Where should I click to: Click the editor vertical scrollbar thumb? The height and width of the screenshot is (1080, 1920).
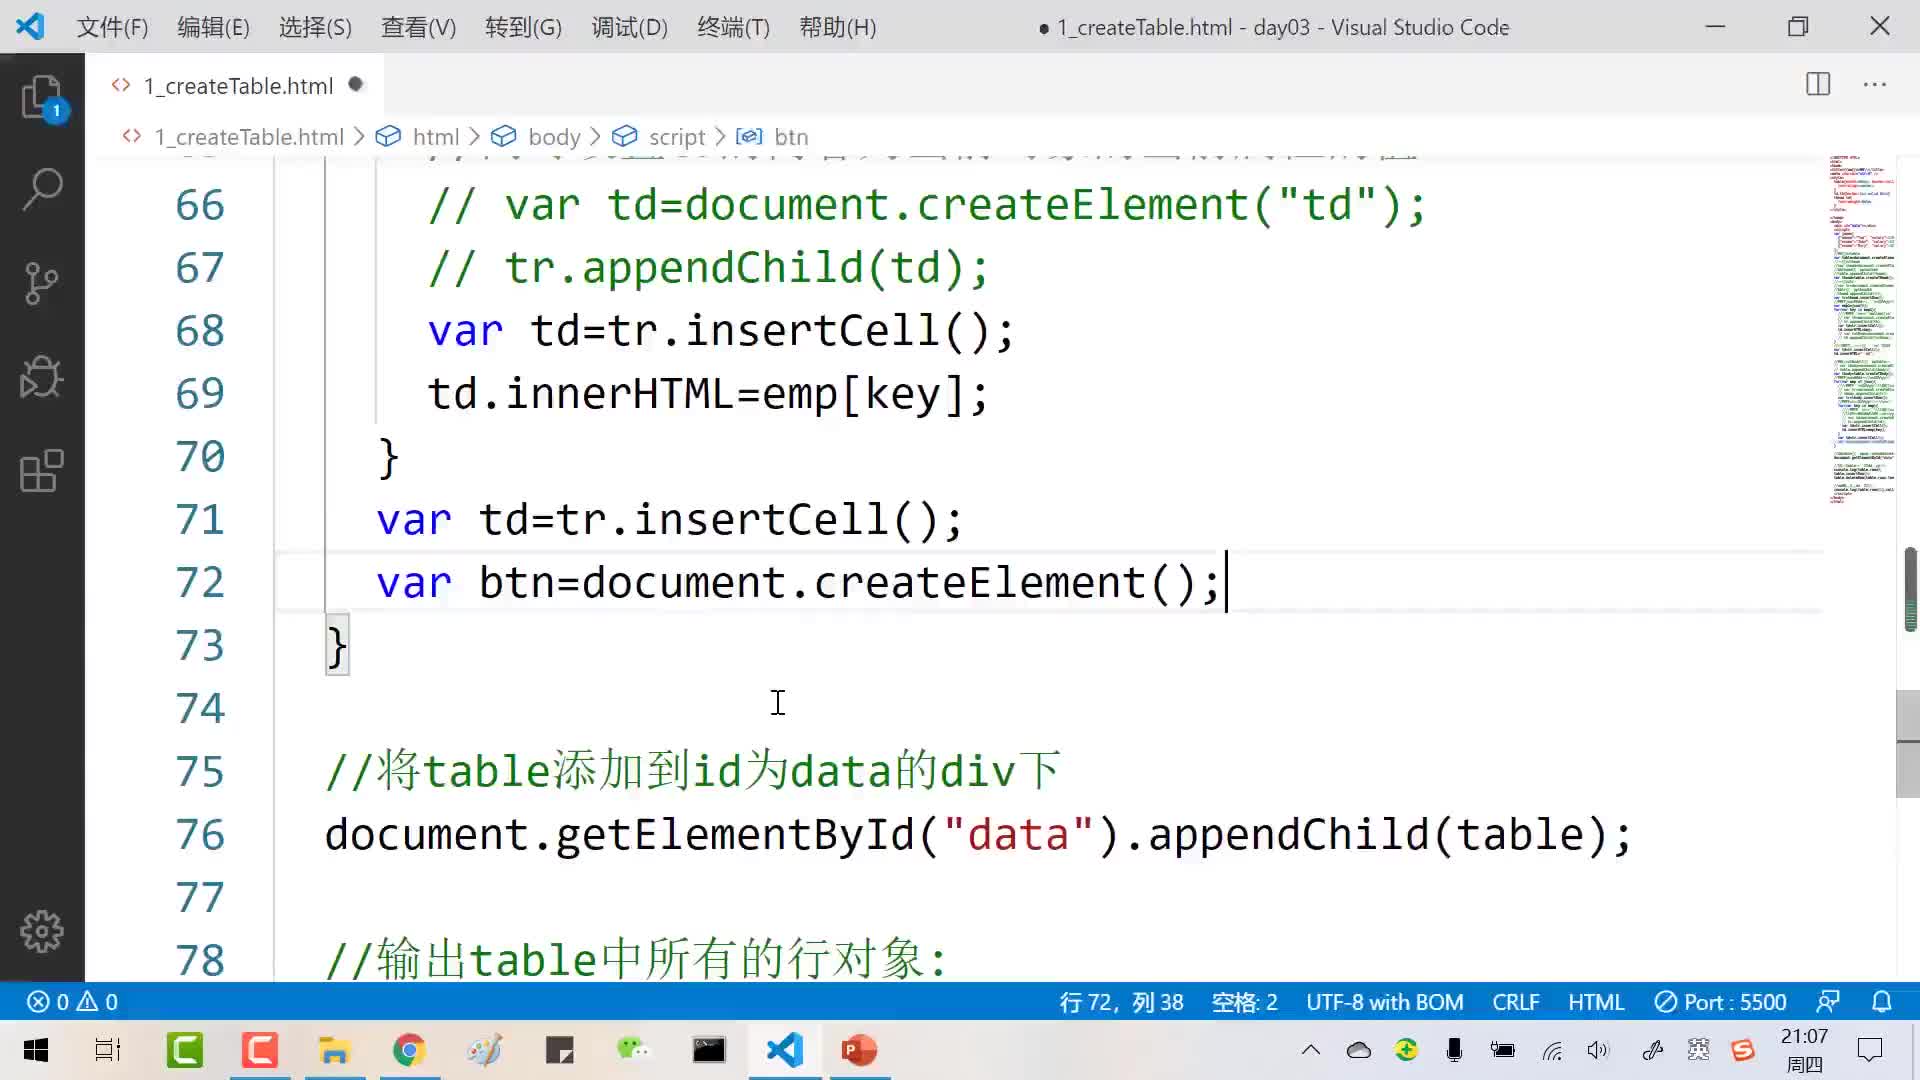(1908, 744)
